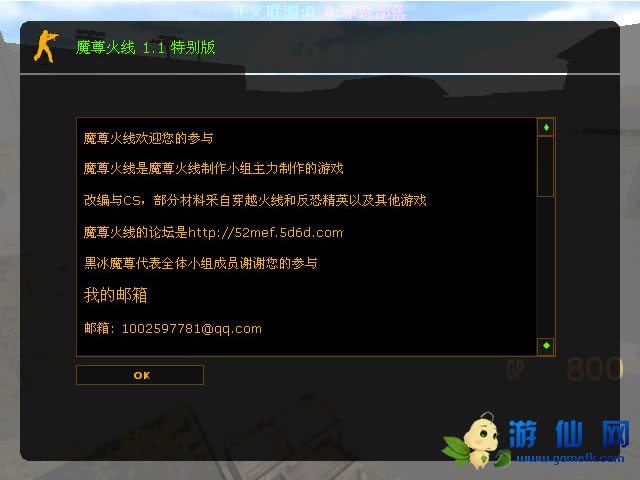Click the scroll-up green diamond arrow
Image resolution: width=640 pixels, height=480 pixels.
546,127
